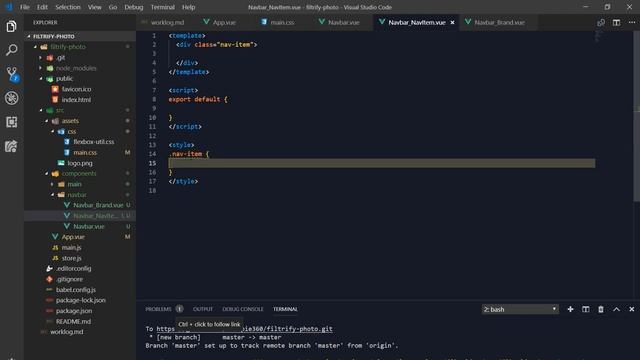
Task: Open the editor More Actions ellipsis
Action: pyautogui.click(x=631, y=22)
